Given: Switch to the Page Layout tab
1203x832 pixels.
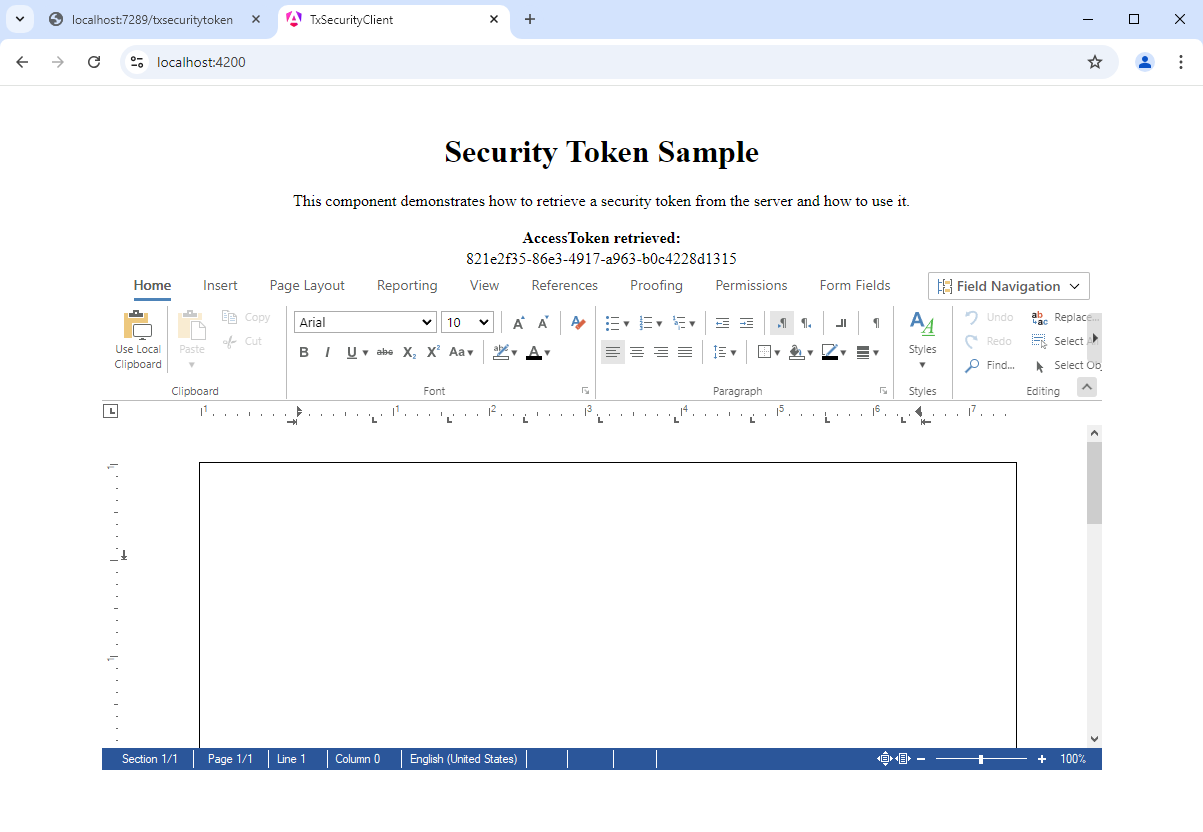Looking at the screenshot, I should pos(307,285).
